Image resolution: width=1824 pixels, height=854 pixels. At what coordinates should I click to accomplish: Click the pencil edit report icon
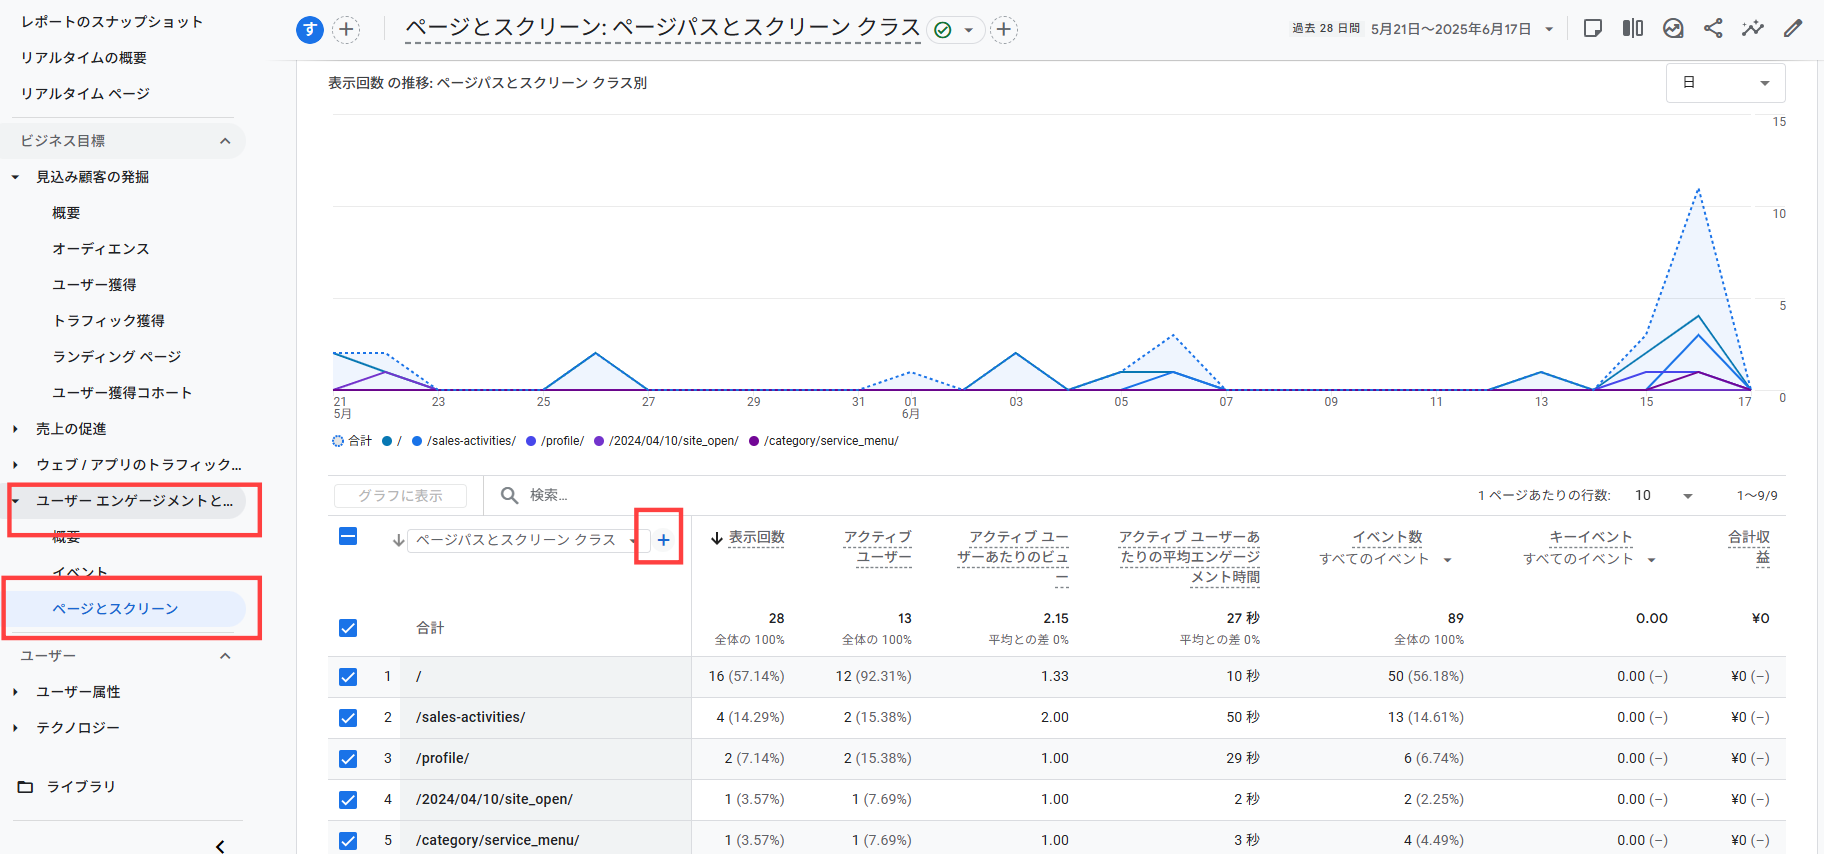[1793, 28]
